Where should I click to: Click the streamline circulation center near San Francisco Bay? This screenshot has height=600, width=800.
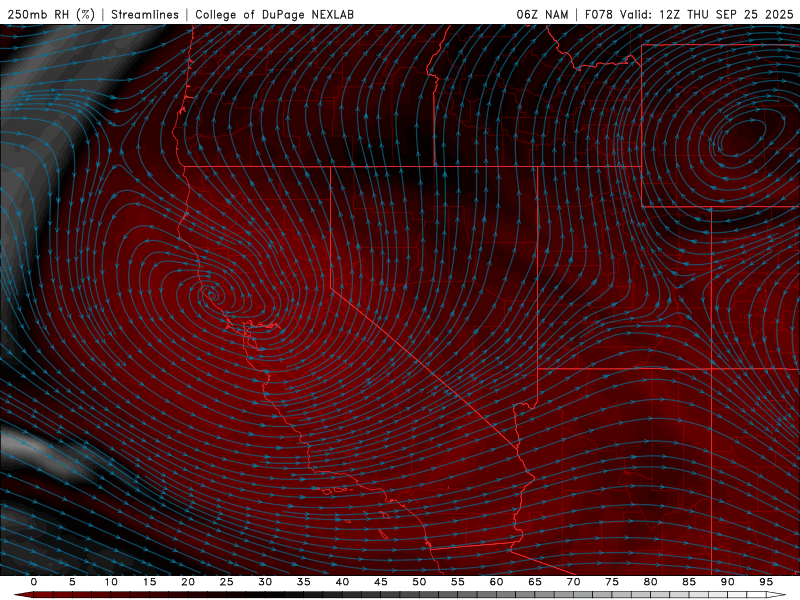(211, 294)
